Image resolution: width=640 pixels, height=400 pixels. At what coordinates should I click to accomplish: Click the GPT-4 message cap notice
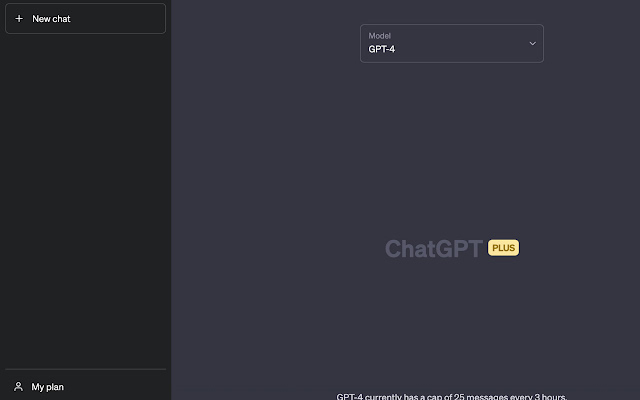(x=451, y=396)
